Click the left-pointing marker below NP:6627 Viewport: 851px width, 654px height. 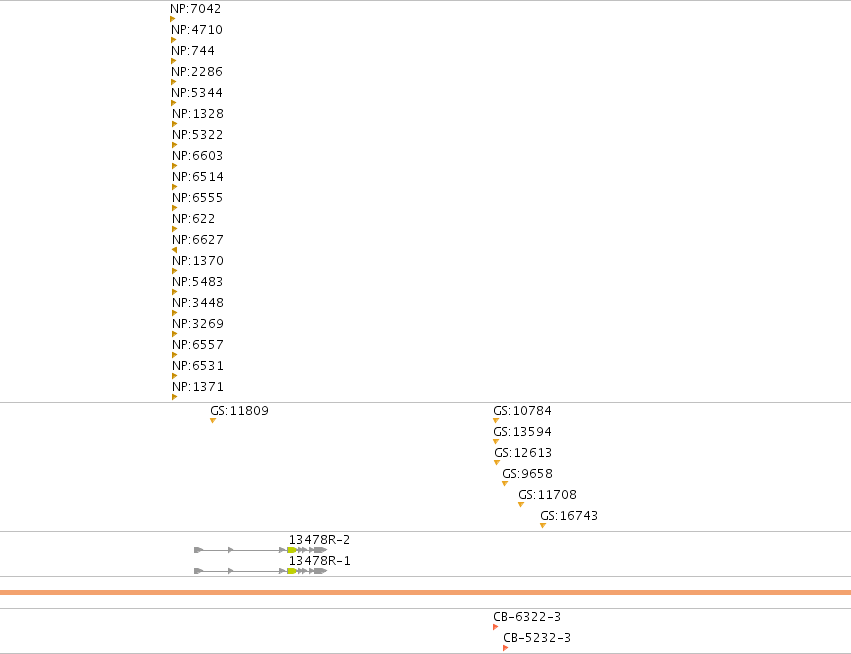coord(174,250)
